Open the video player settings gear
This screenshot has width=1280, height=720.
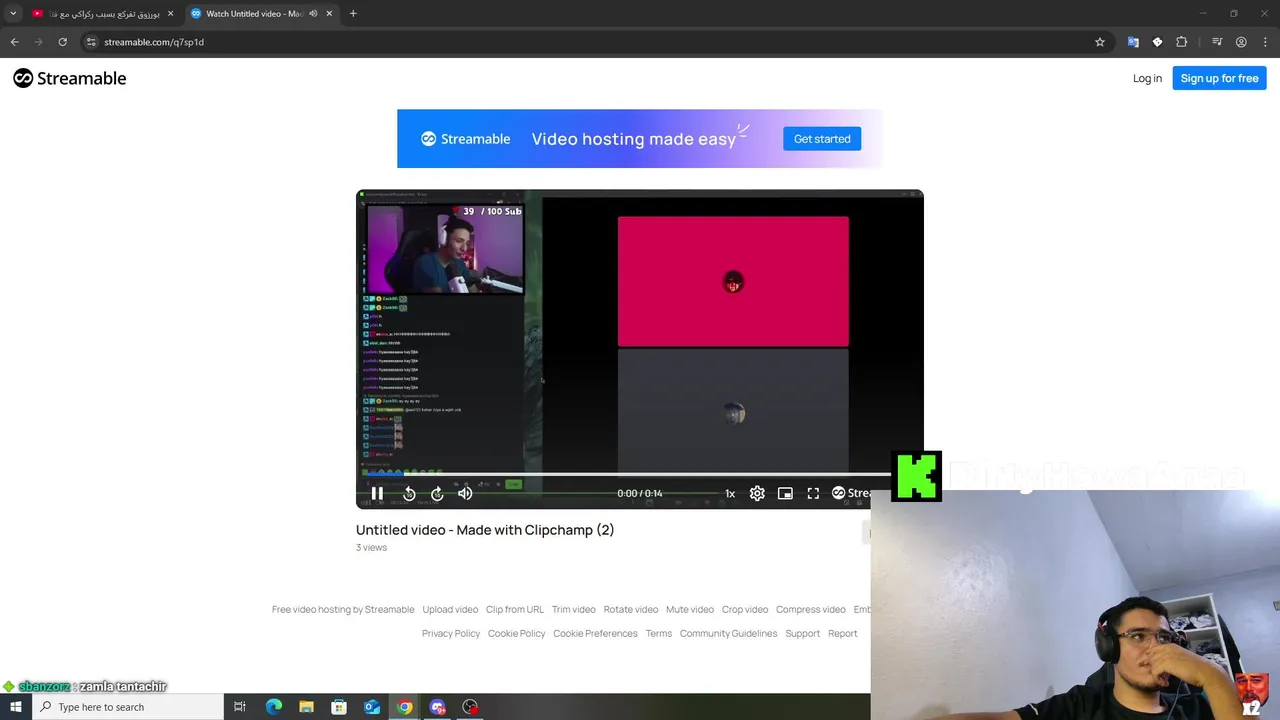757,493
